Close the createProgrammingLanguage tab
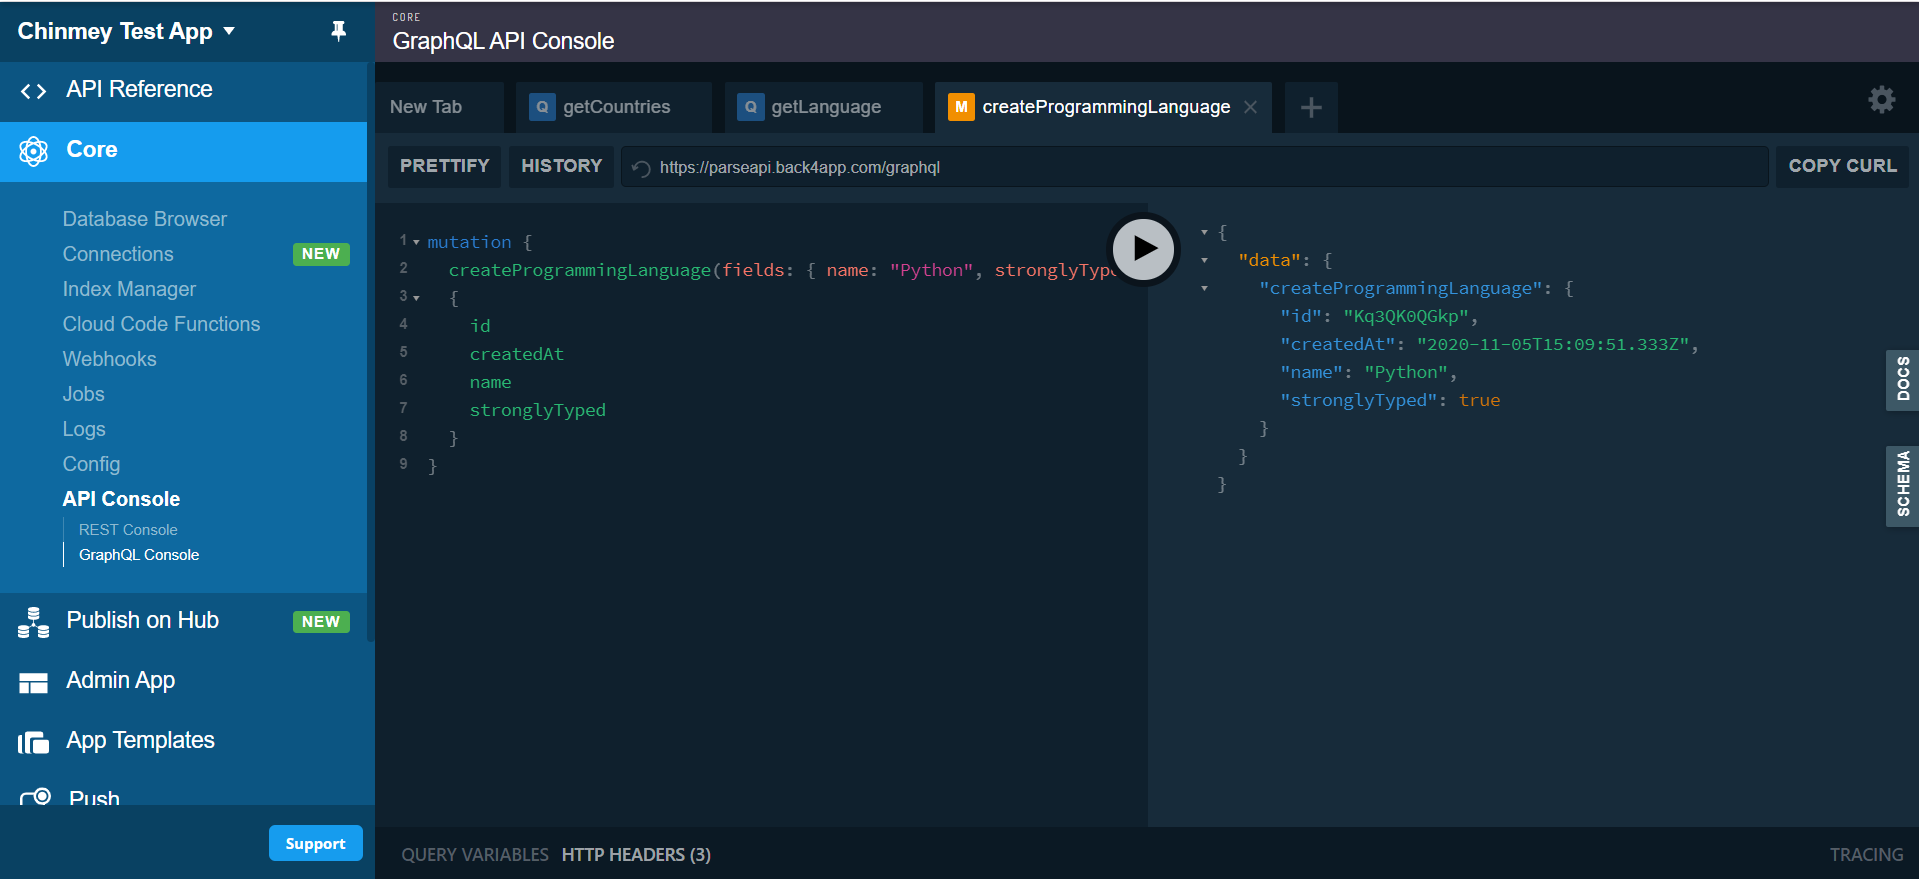Screen dimensions: 1919x879 tap(1250, 107)
